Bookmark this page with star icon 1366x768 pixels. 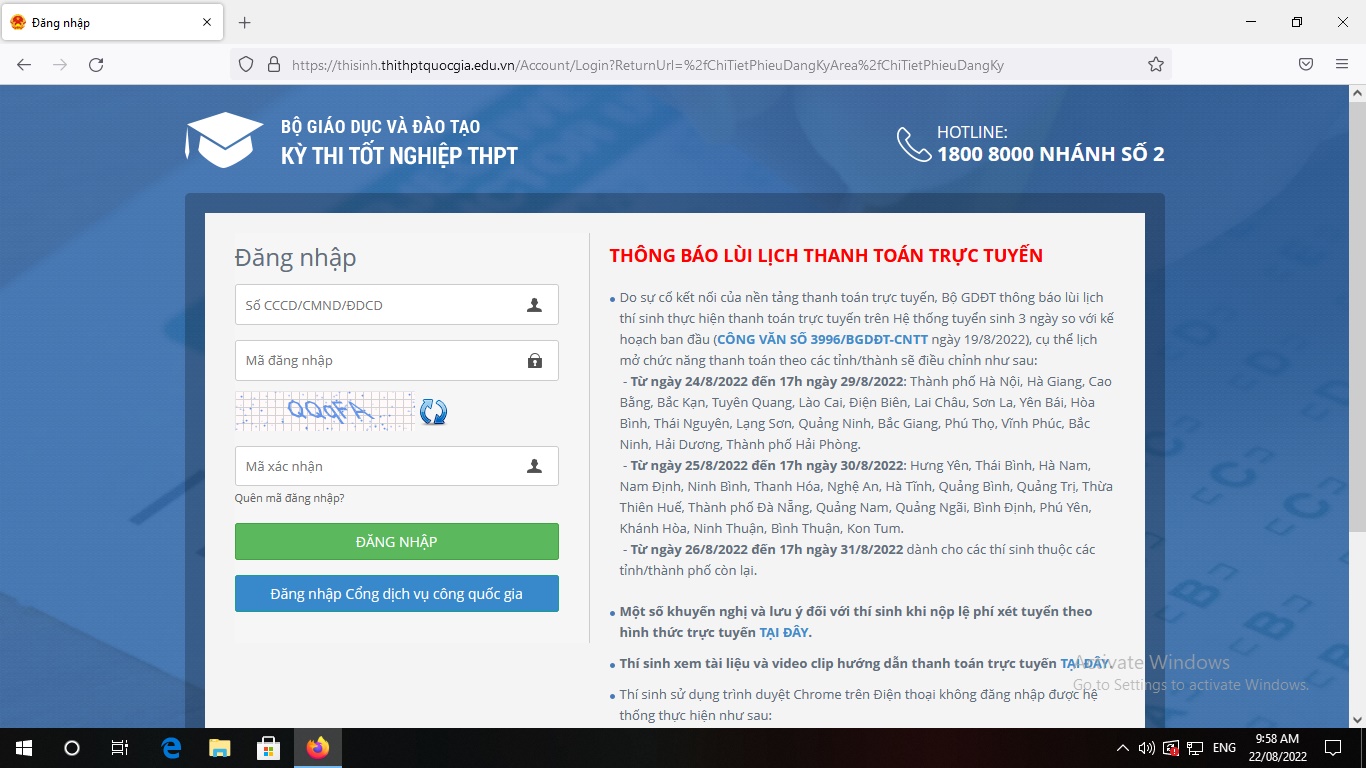click(x=1155, y=65)
